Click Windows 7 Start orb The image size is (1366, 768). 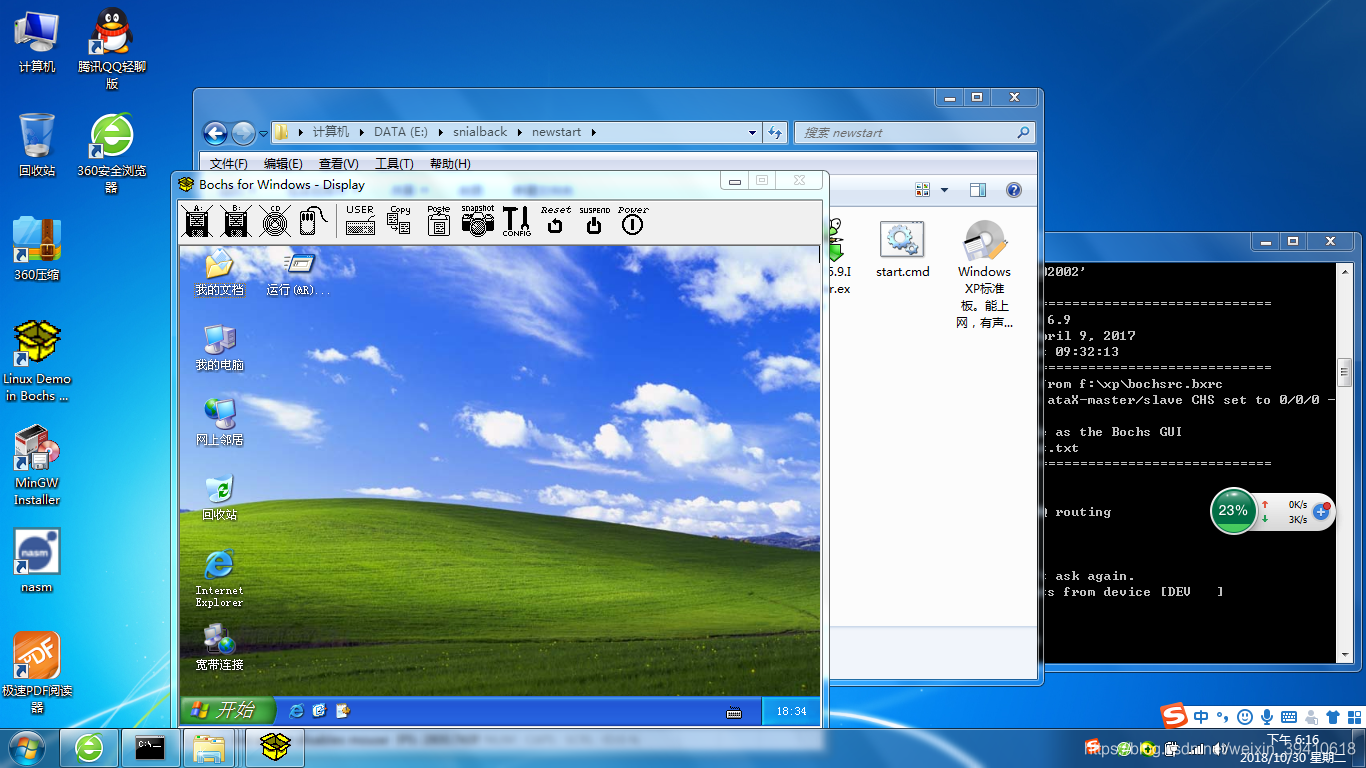(x=27, y=747)
